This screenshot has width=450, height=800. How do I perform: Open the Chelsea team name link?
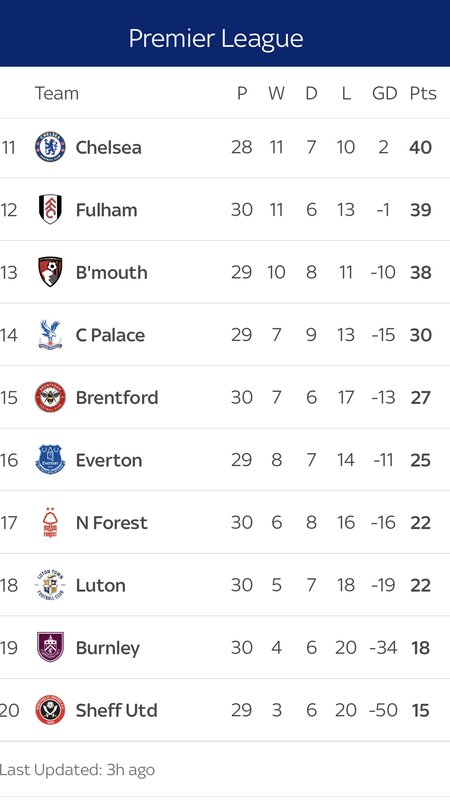[x=109, y=147]
